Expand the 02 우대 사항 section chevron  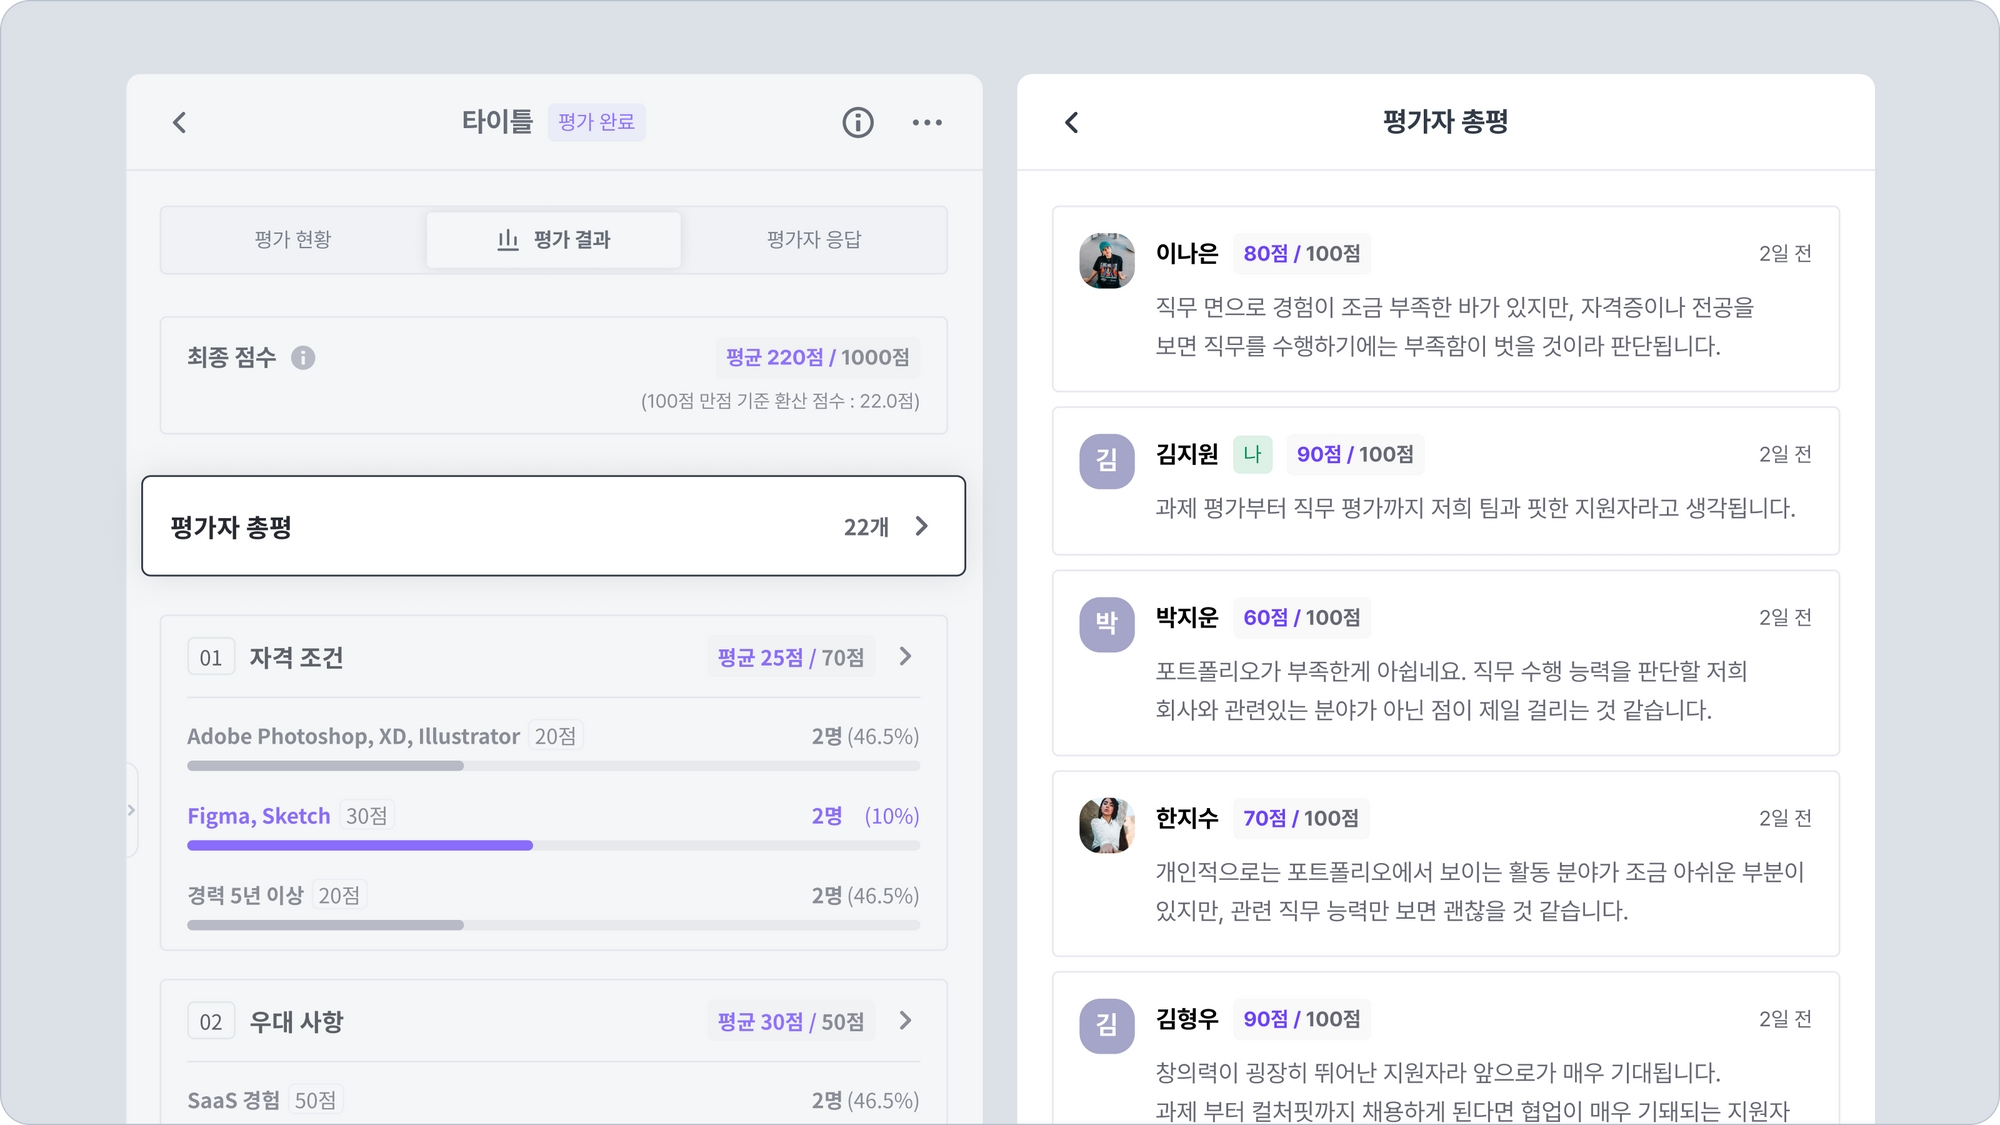905,1020
